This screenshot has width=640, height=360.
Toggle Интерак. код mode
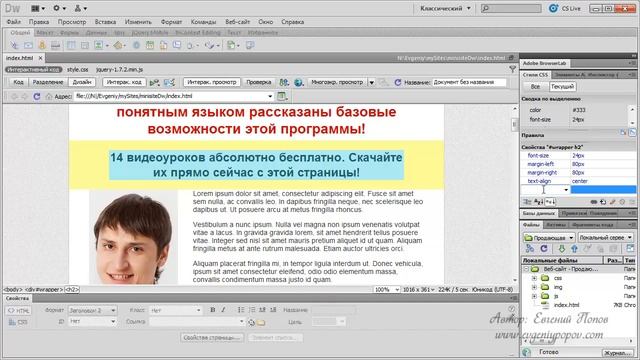point(124,82)
